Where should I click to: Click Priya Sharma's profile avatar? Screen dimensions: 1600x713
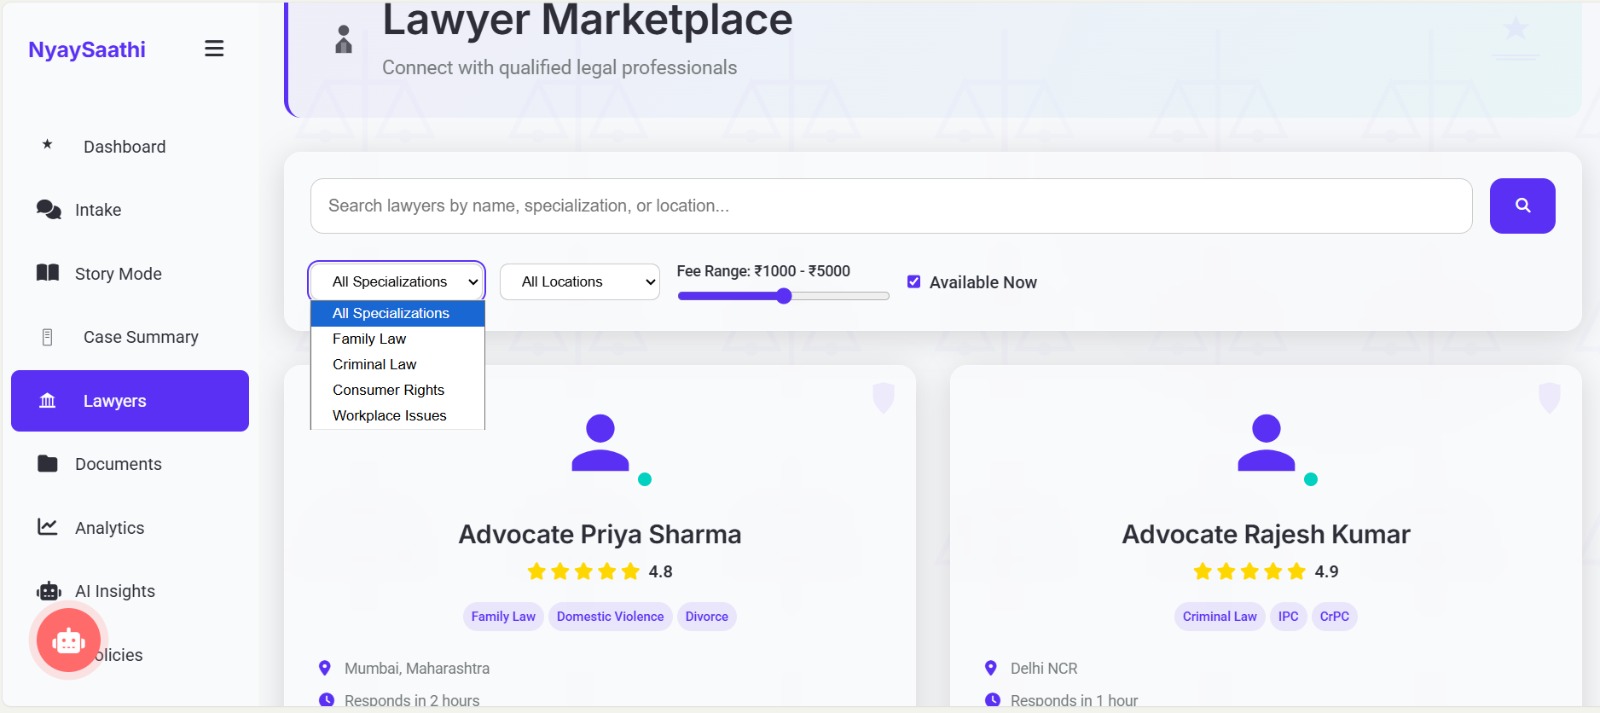(600, 443)
